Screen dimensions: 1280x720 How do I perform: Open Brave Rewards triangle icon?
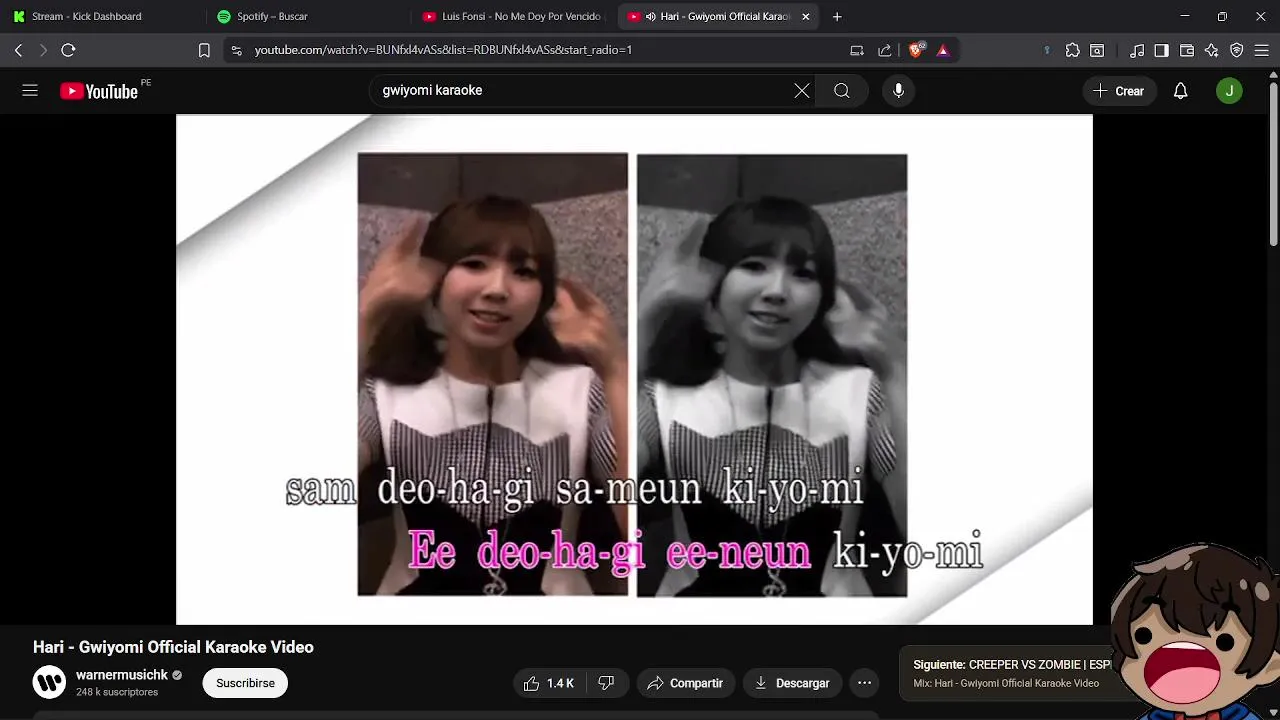[x=942, y=50]
